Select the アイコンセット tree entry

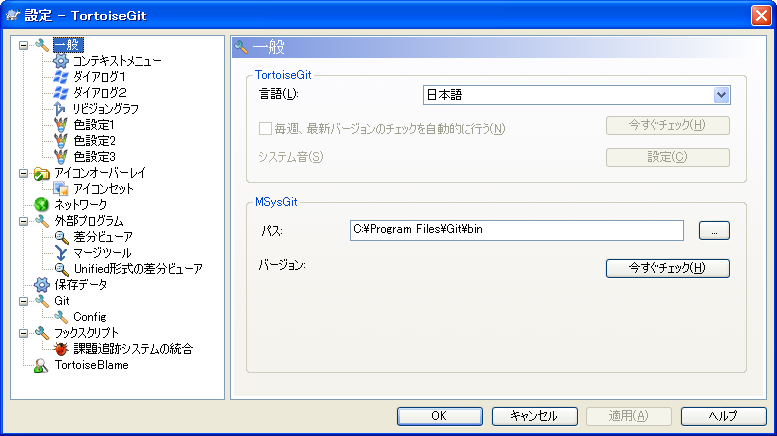click(104, 189)
